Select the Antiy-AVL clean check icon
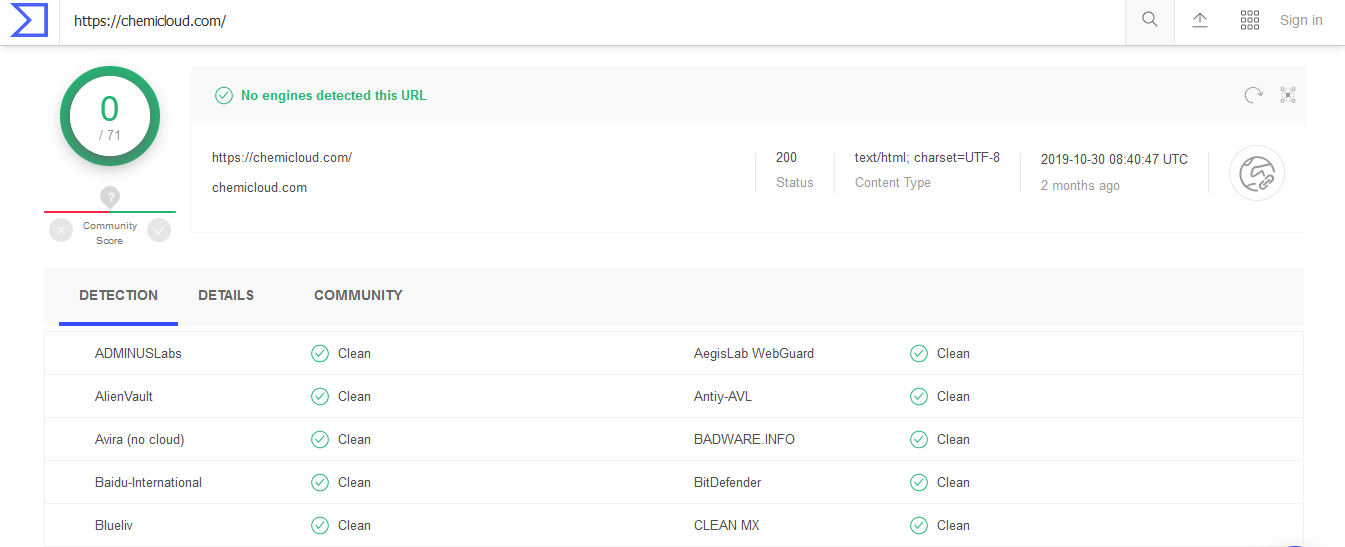The height and width of the screenshot is (547, 1345). point(919,396)
